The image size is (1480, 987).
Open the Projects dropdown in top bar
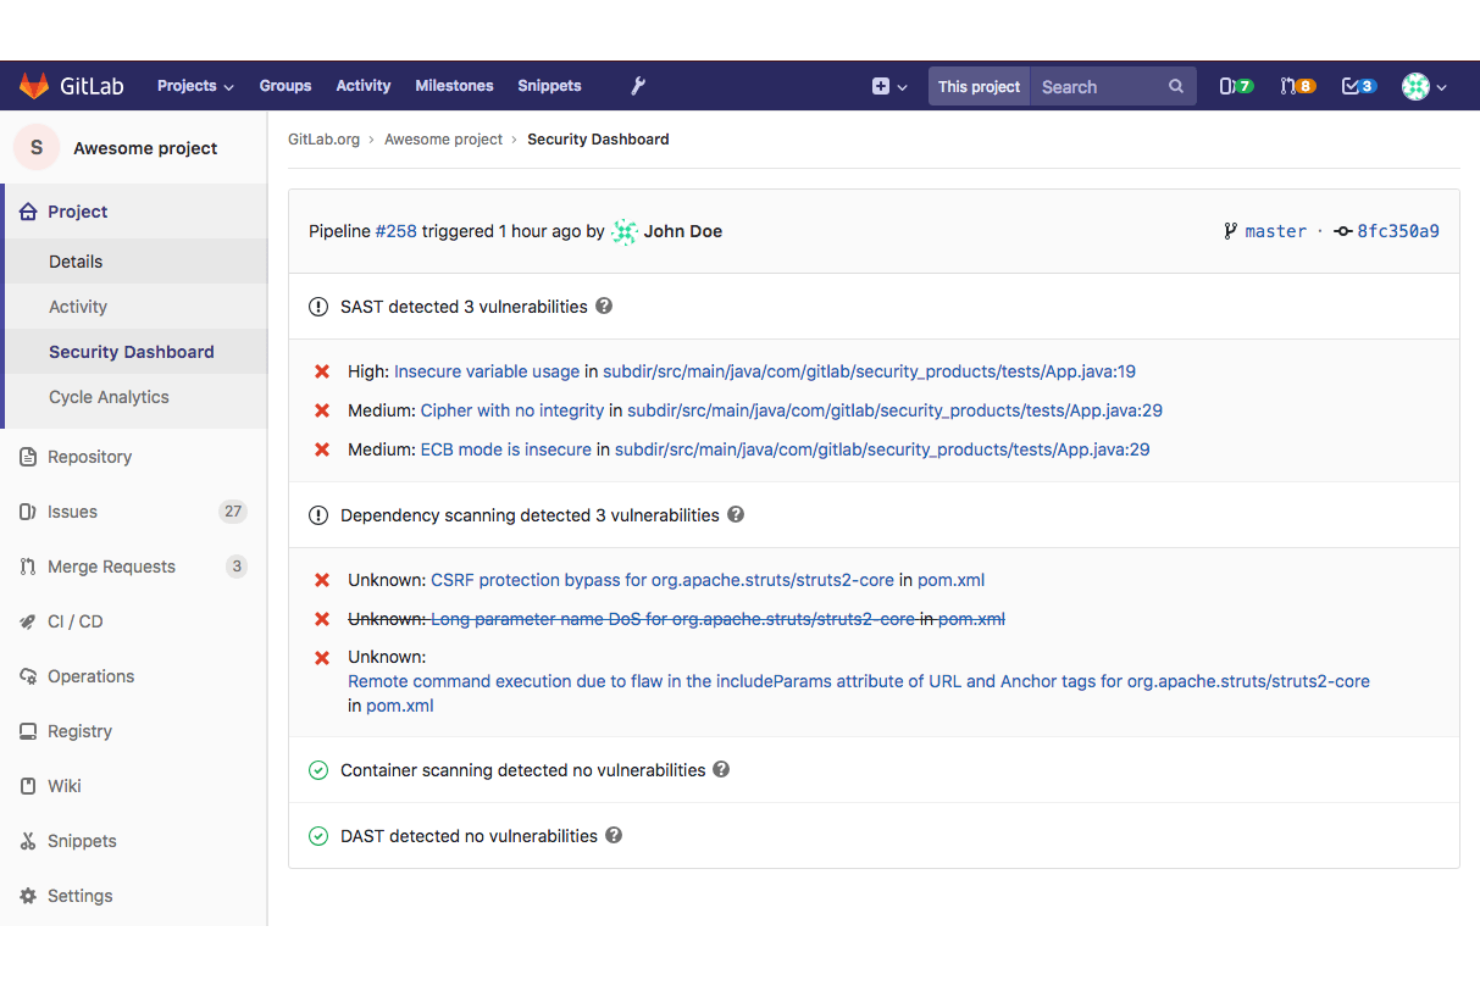195,86
